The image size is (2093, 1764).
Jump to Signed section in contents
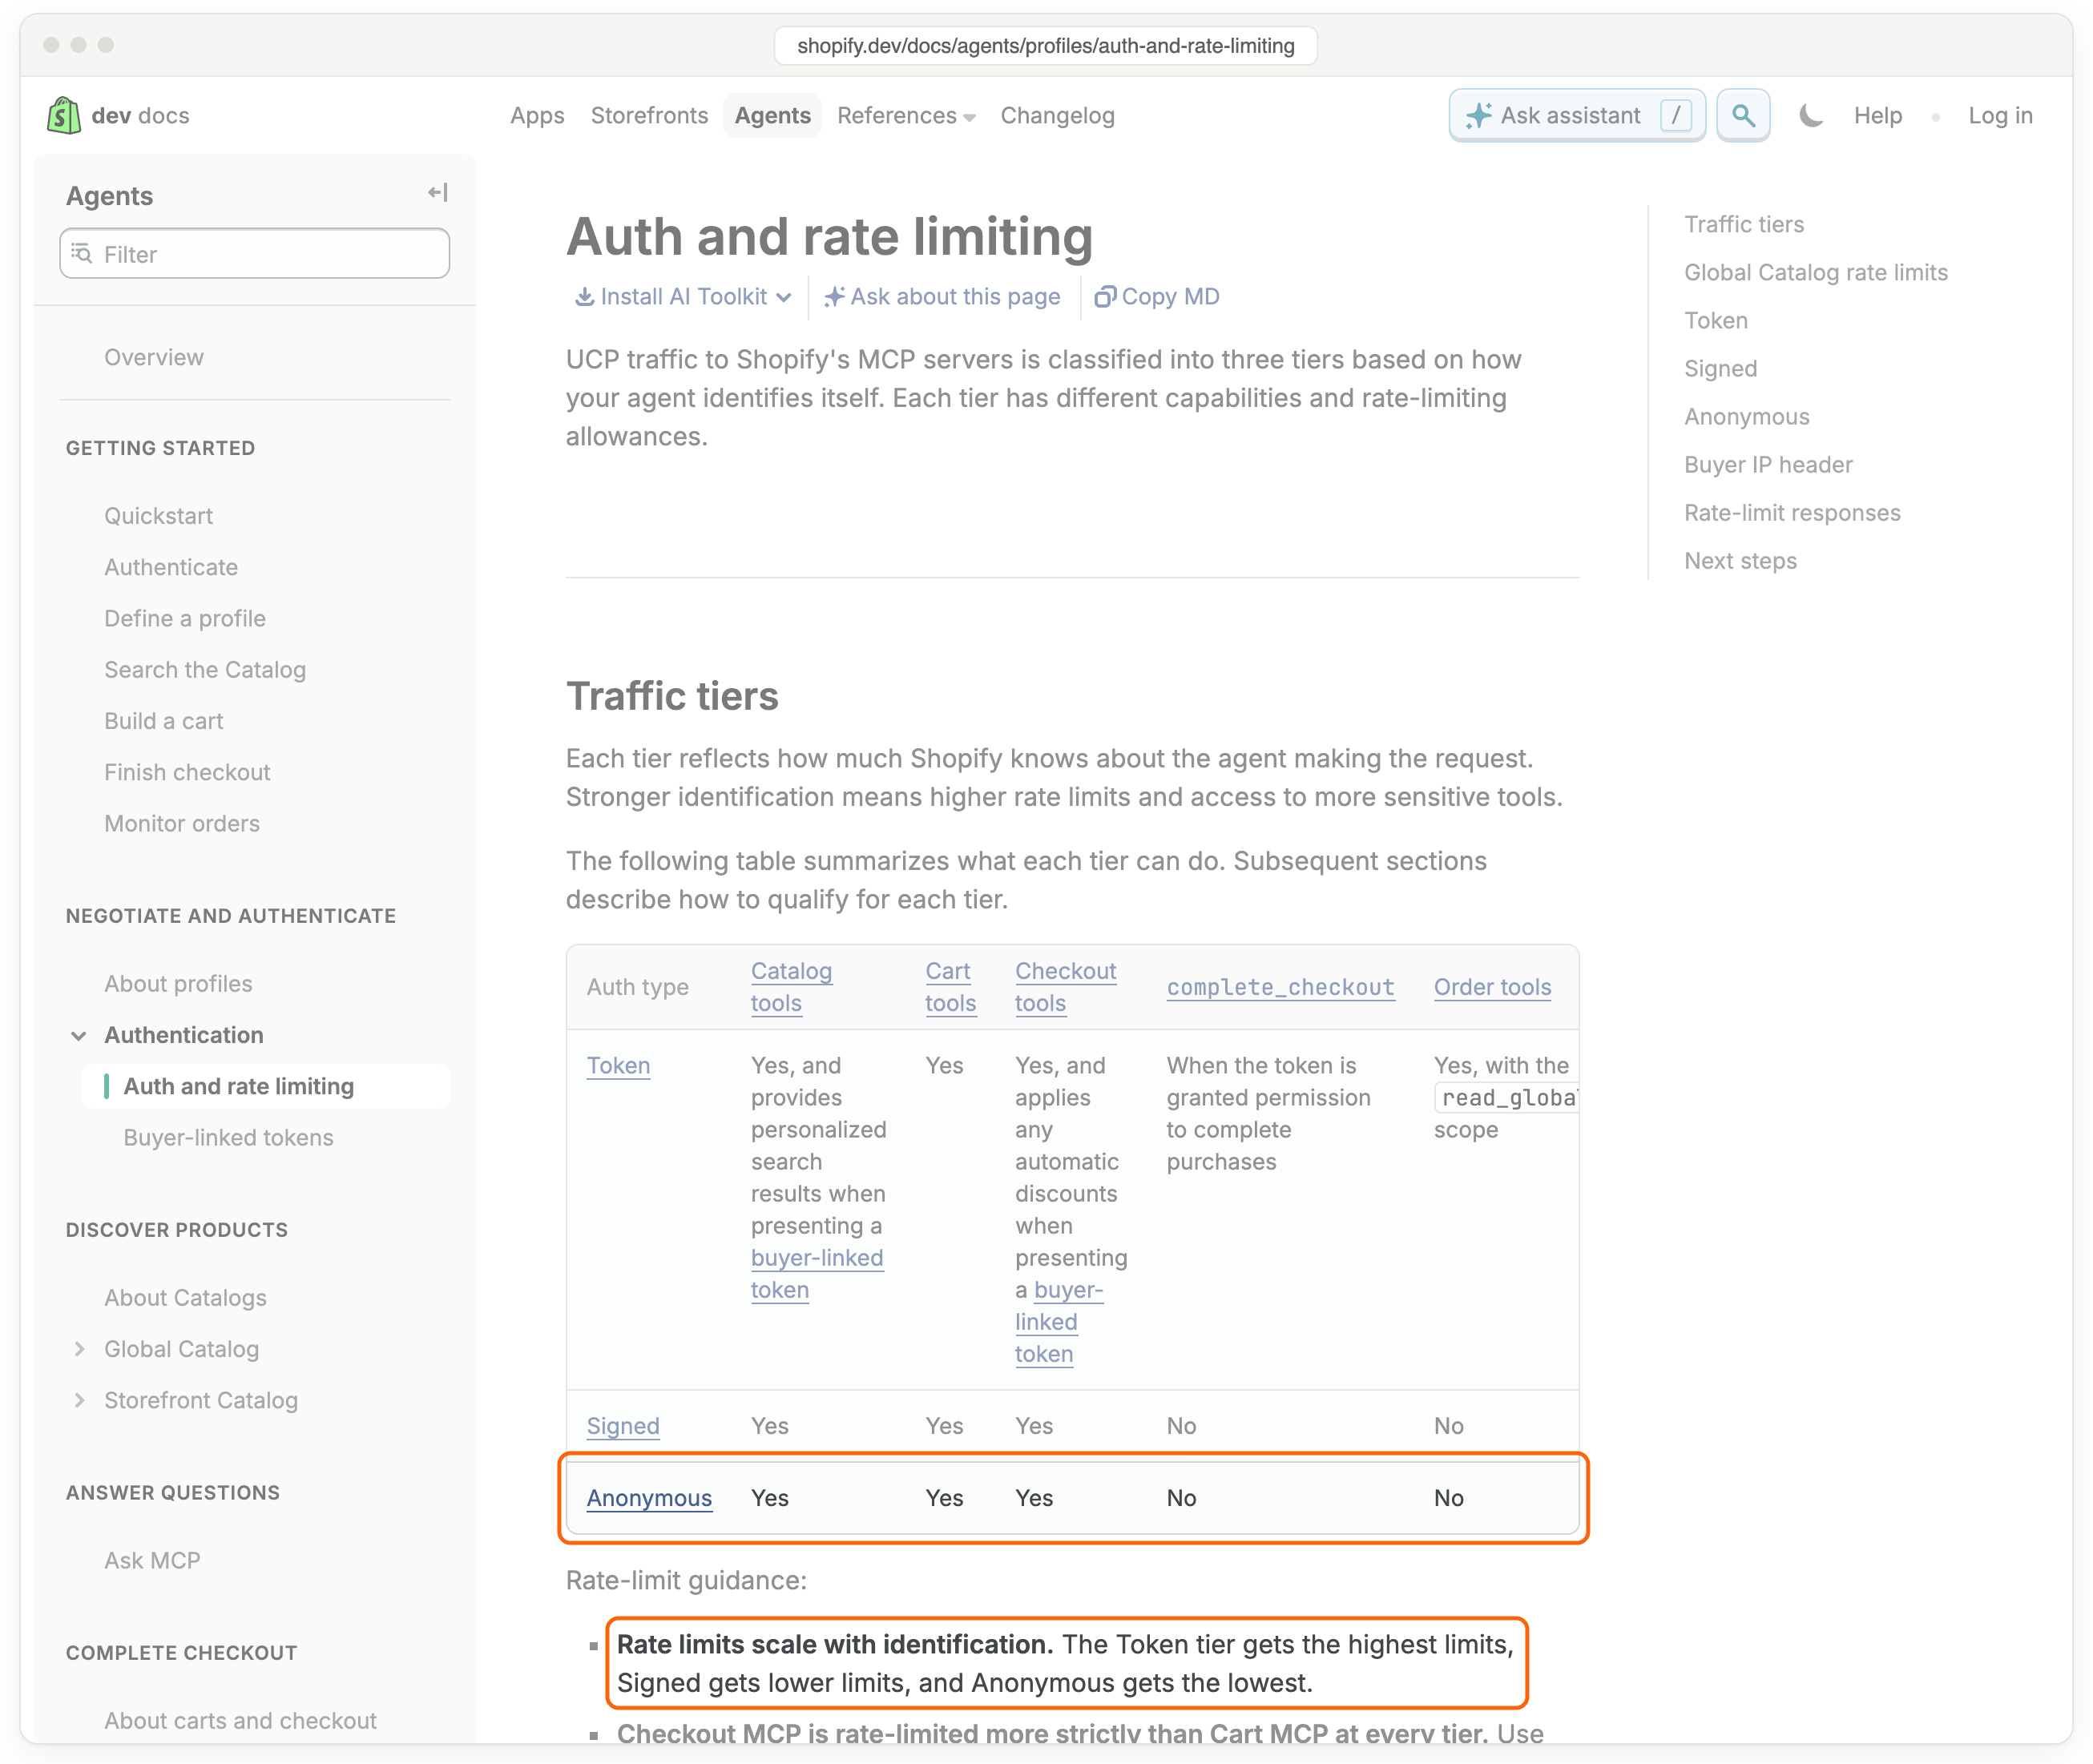[x=1720, y=368]
